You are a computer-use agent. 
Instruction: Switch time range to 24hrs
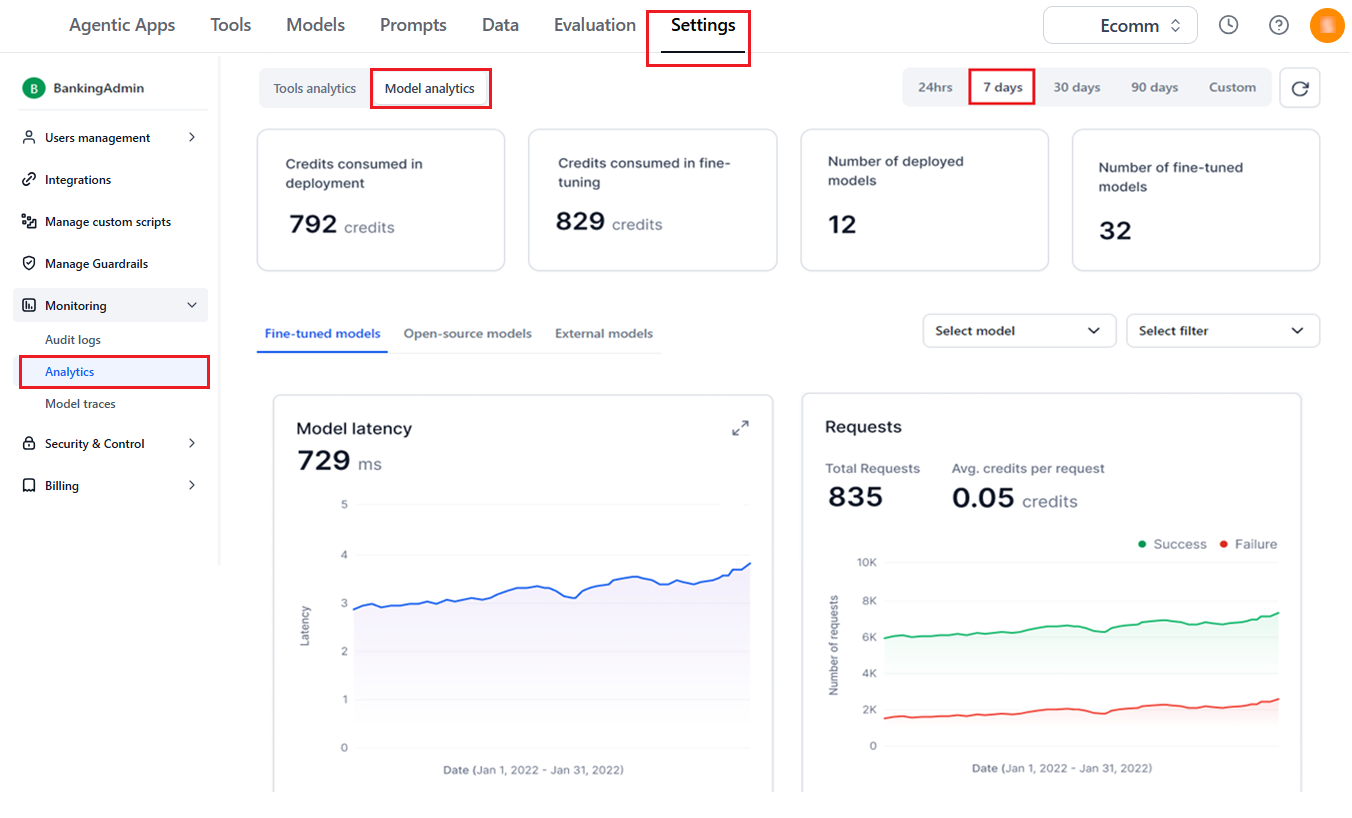[x=935, y=87]
